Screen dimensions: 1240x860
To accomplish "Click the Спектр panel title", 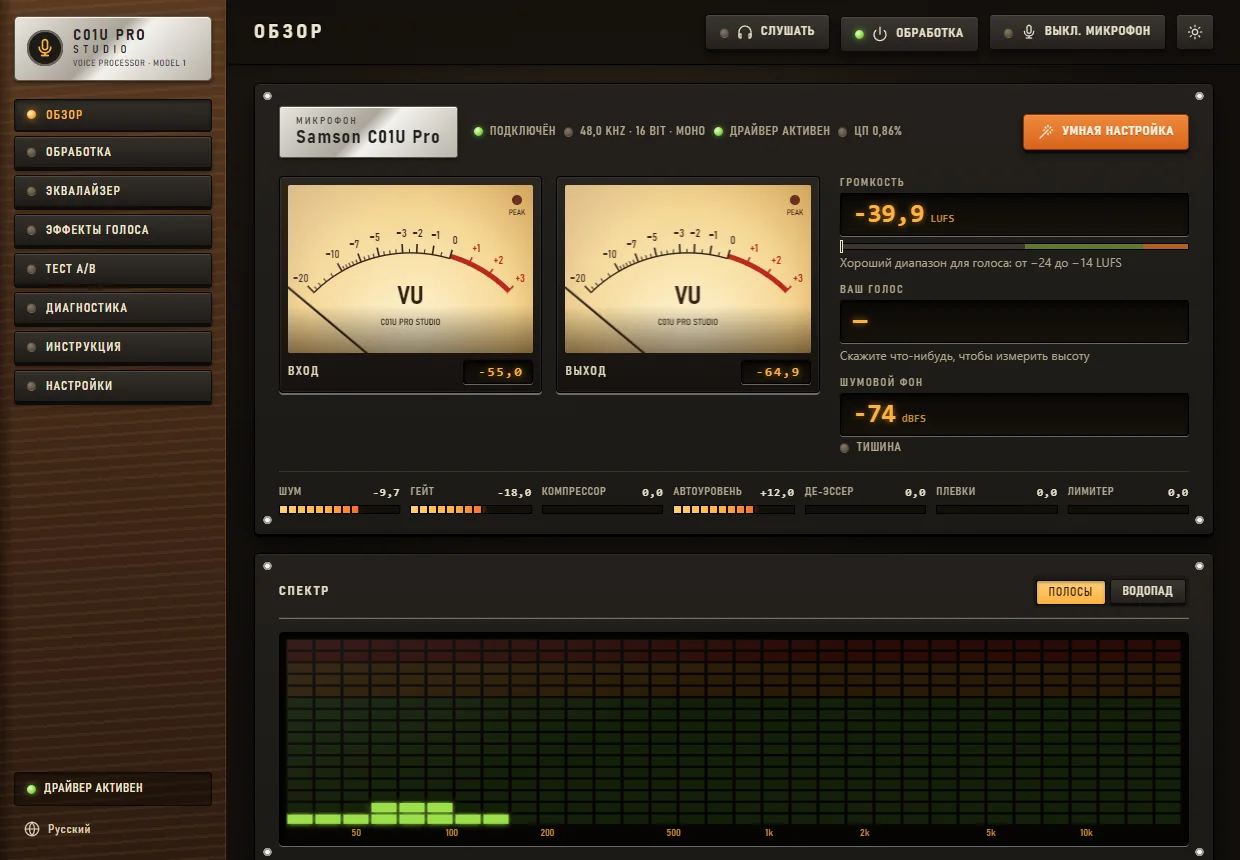I will 304,591.
